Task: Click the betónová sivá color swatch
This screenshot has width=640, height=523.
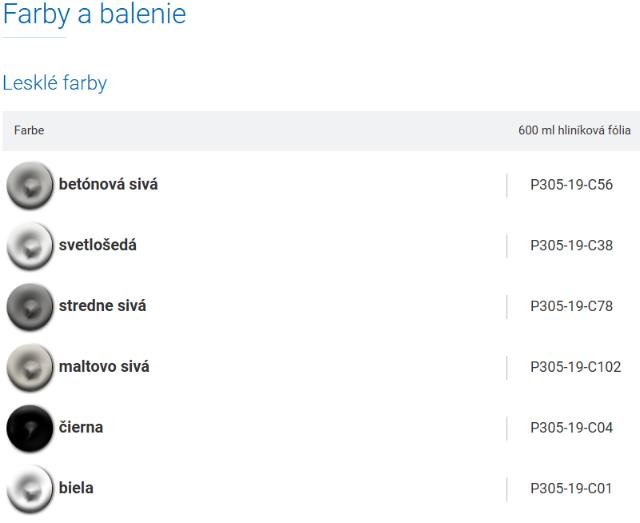Action: pos(31,184)
